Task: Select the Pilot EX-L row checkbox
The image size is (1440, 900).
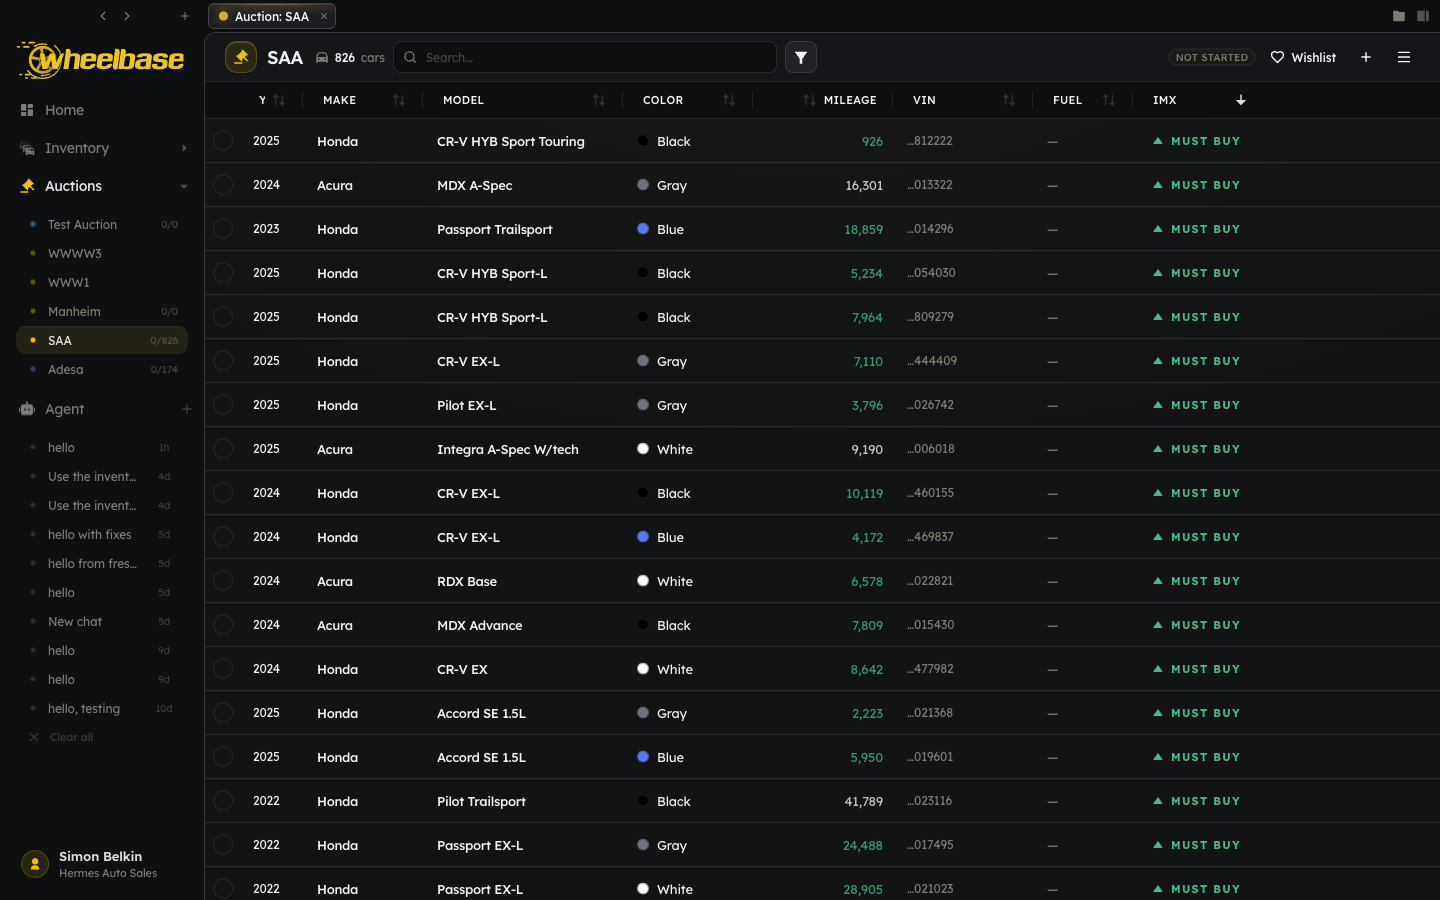Action: pos(223,405)
